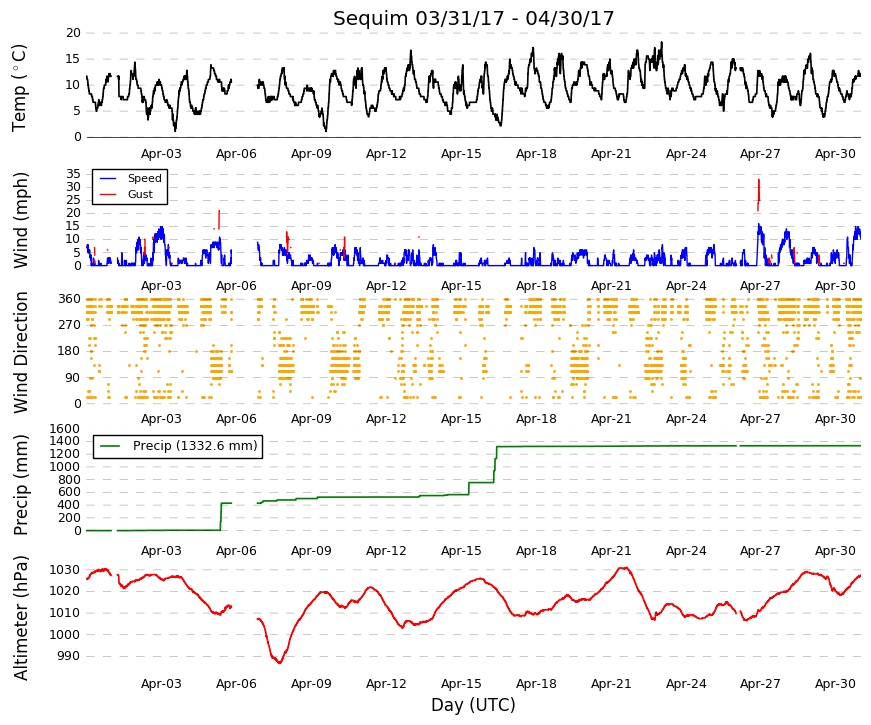Click the 'Precip (mm)' axis label

(x=20, y=485)
